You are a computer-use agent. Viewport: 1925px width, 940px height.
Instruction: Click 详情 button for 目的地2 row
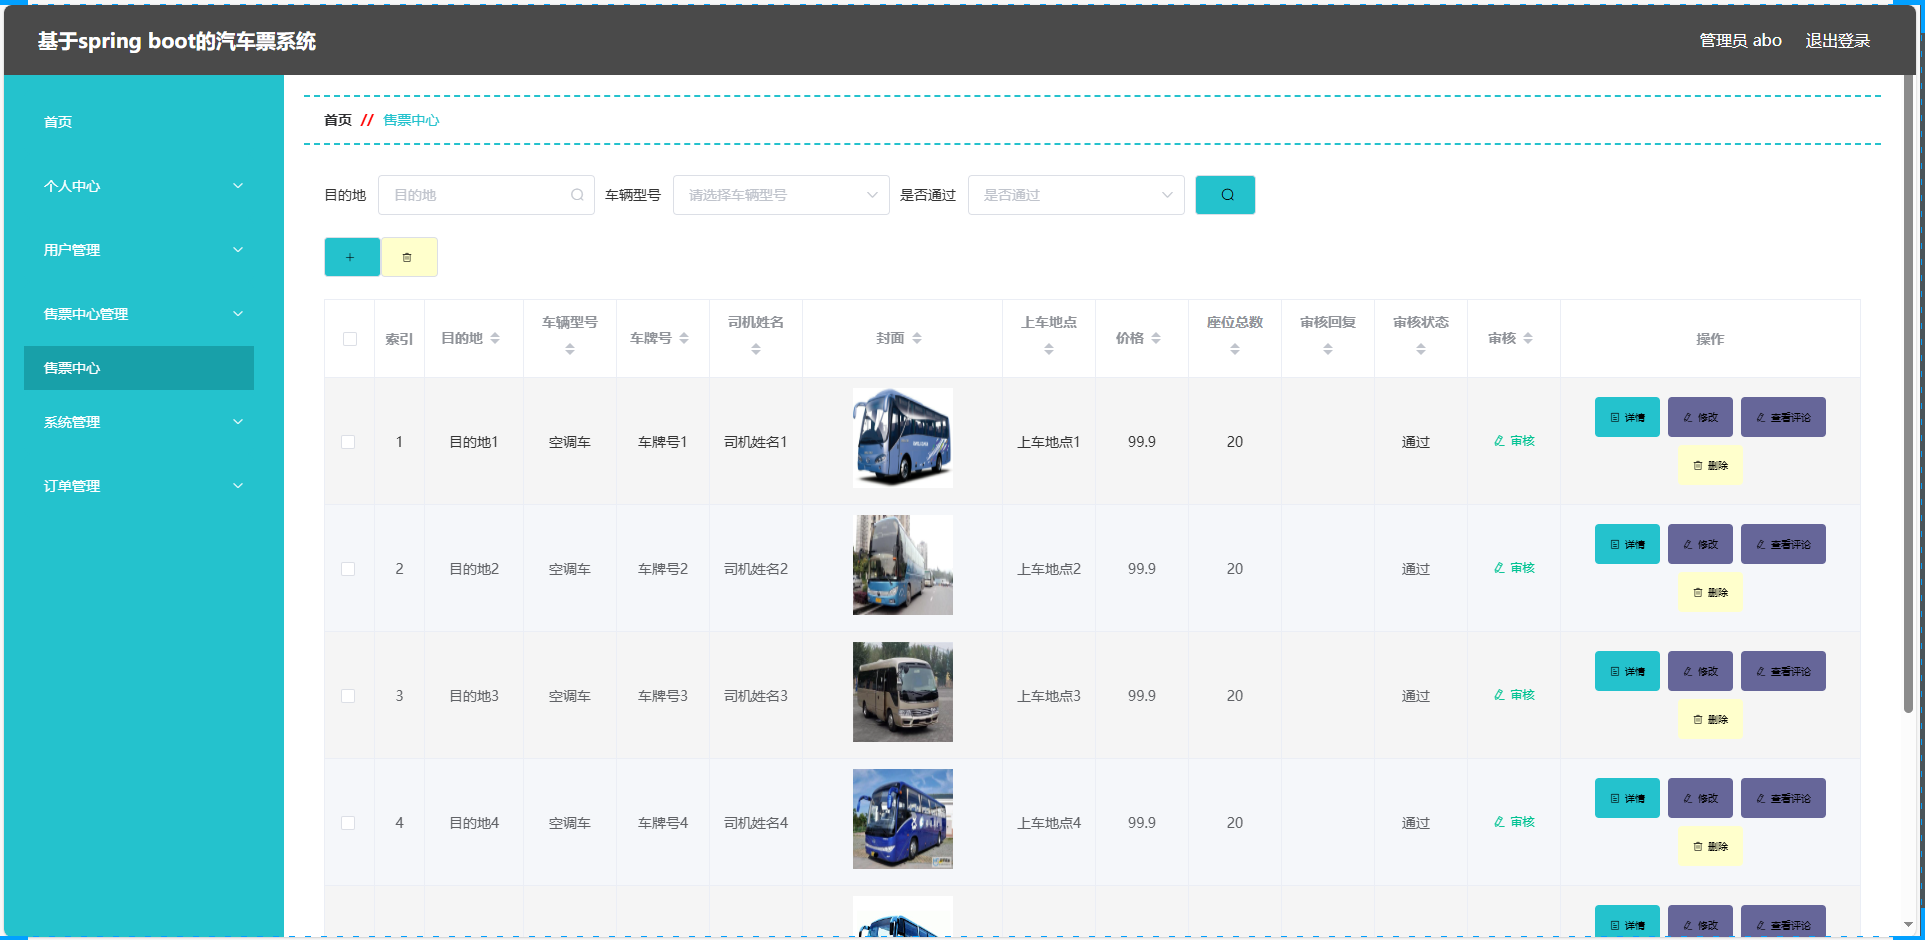1627,544
